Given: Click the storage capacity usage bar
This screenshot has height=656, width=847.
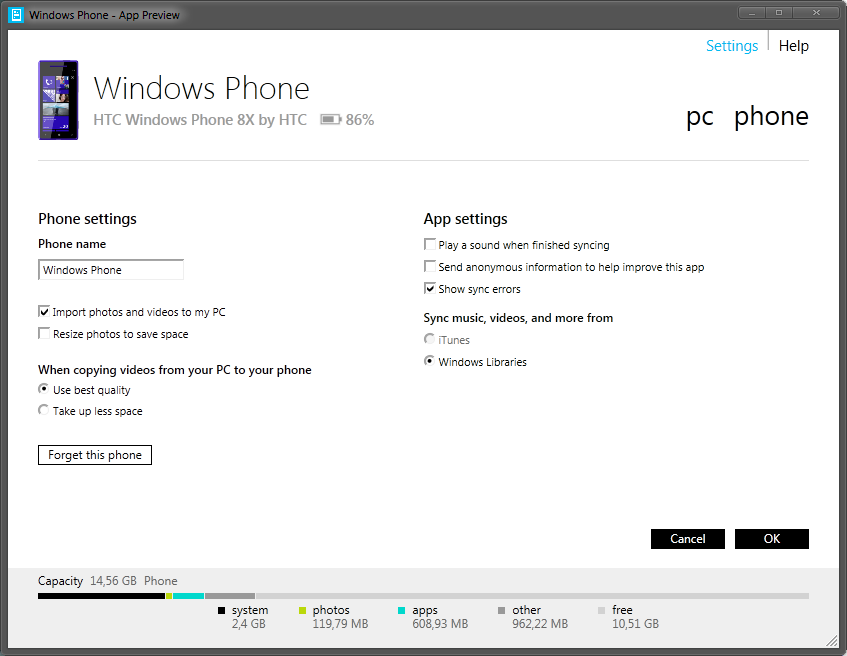Looking at the screenshot, I should (x=423, y=596).
